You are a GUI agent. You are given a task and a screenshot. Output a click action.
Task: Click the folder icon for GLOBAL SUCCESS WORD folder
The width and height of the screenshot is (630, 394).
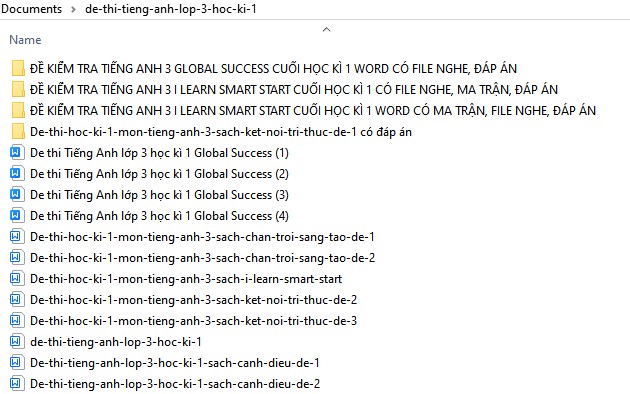[18, 68]
